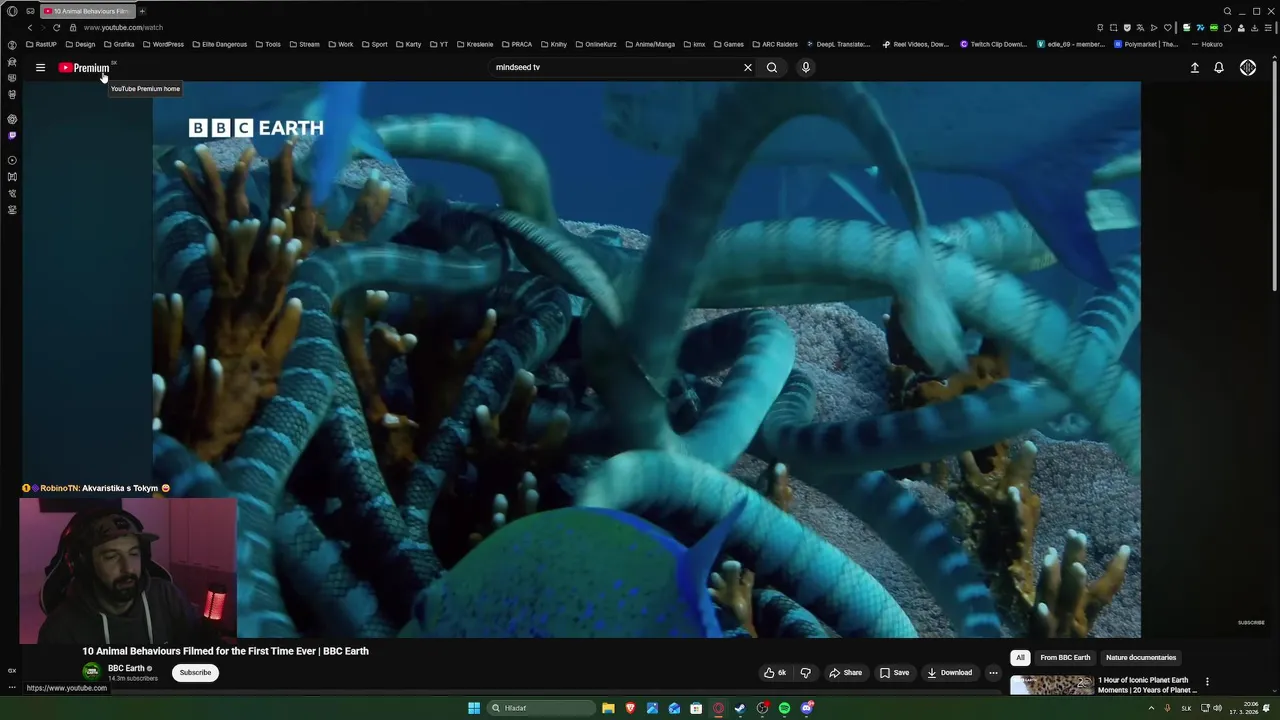This screenshot has height=720, width=1280.
Task: Click the taskbar search box Hľadať
Action: (541, 708)
